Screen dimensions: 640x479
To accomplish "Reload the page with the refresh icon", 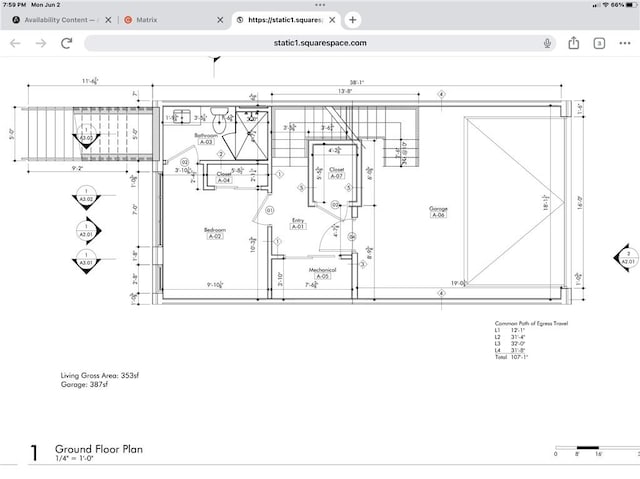I will [x=67, y=43].
